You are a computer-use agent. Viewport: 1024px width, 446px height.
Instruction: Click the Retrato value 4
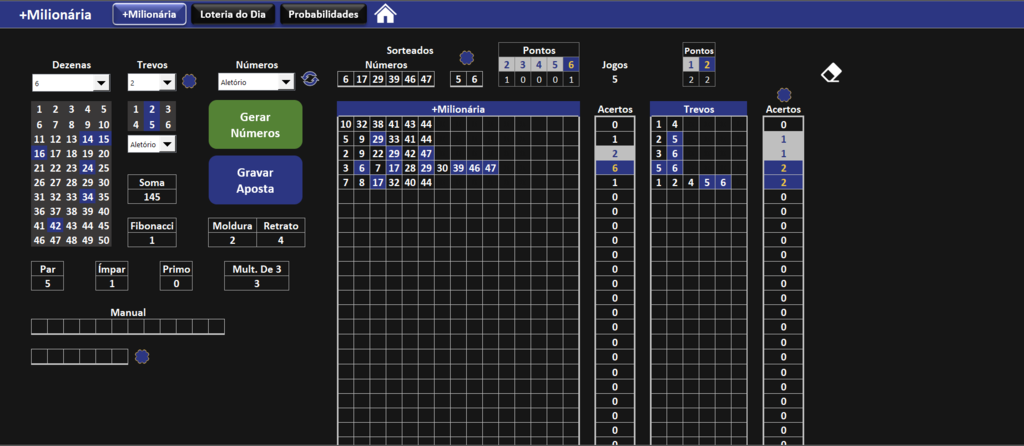point(281,240)
